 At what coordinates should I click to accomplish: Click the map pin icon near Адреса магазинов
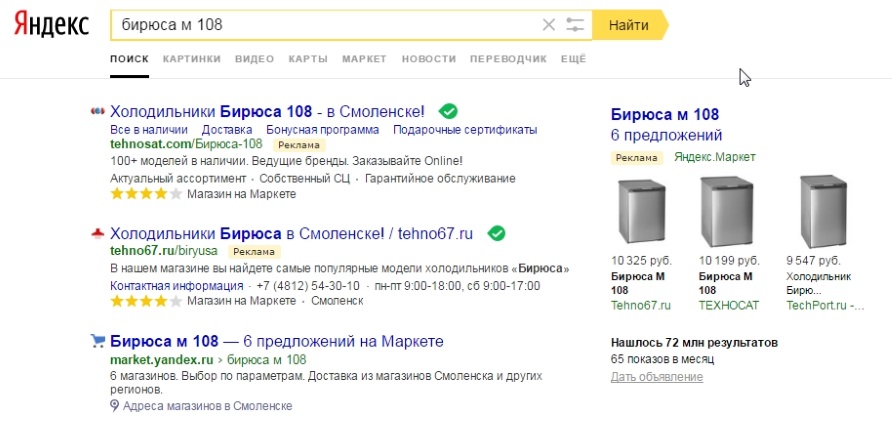coord(114,406)
